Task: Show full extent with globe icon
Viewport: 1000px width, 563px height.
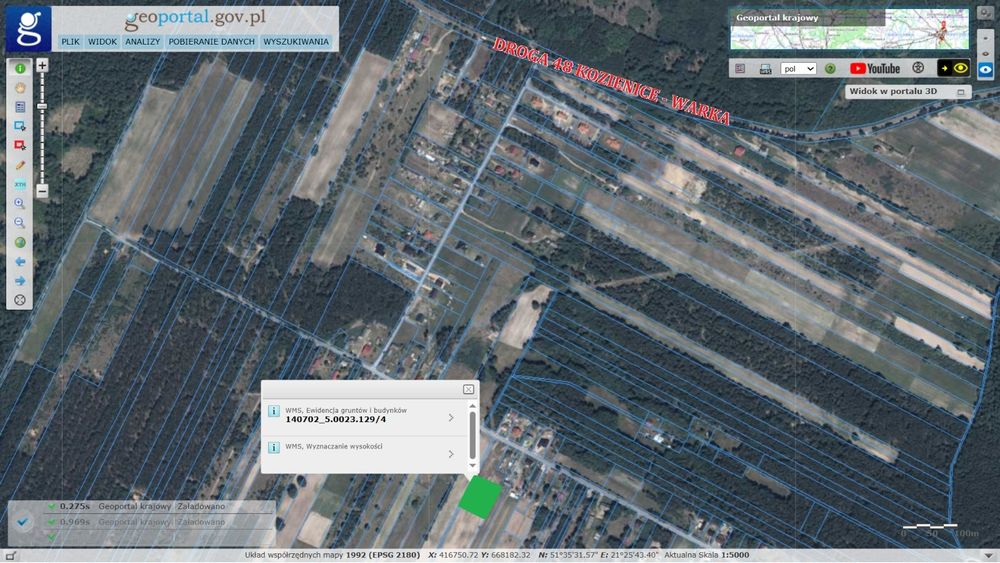Action: (x=20, y=242)
